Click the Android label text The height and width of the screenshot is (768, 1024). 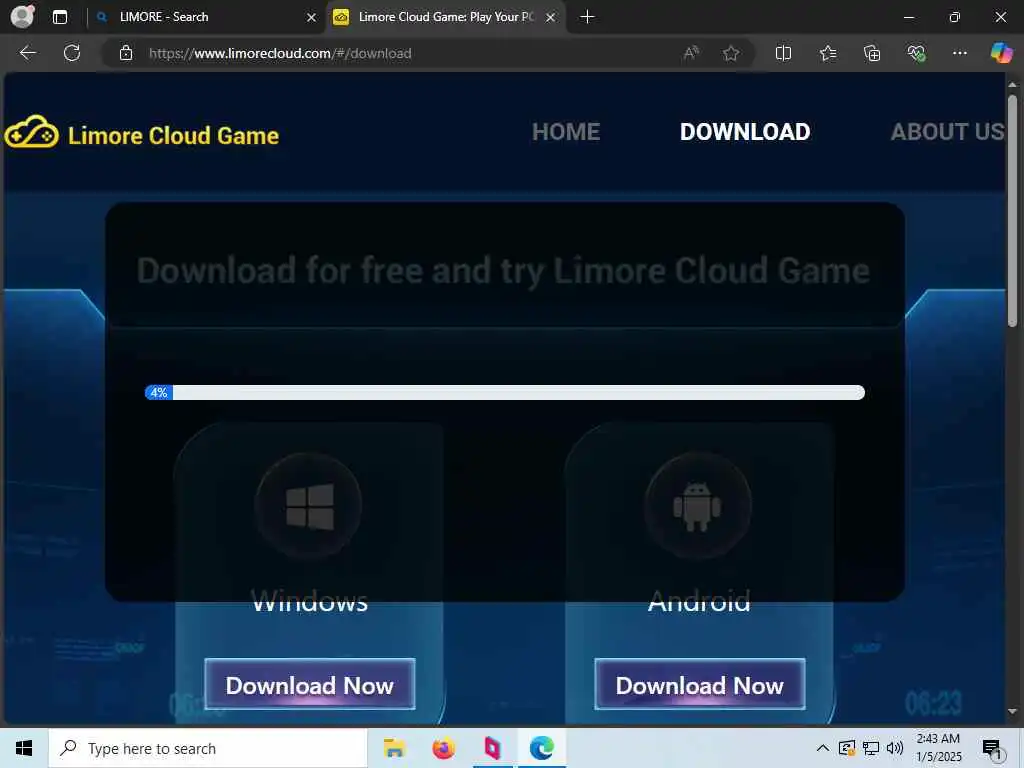[699, 601]
